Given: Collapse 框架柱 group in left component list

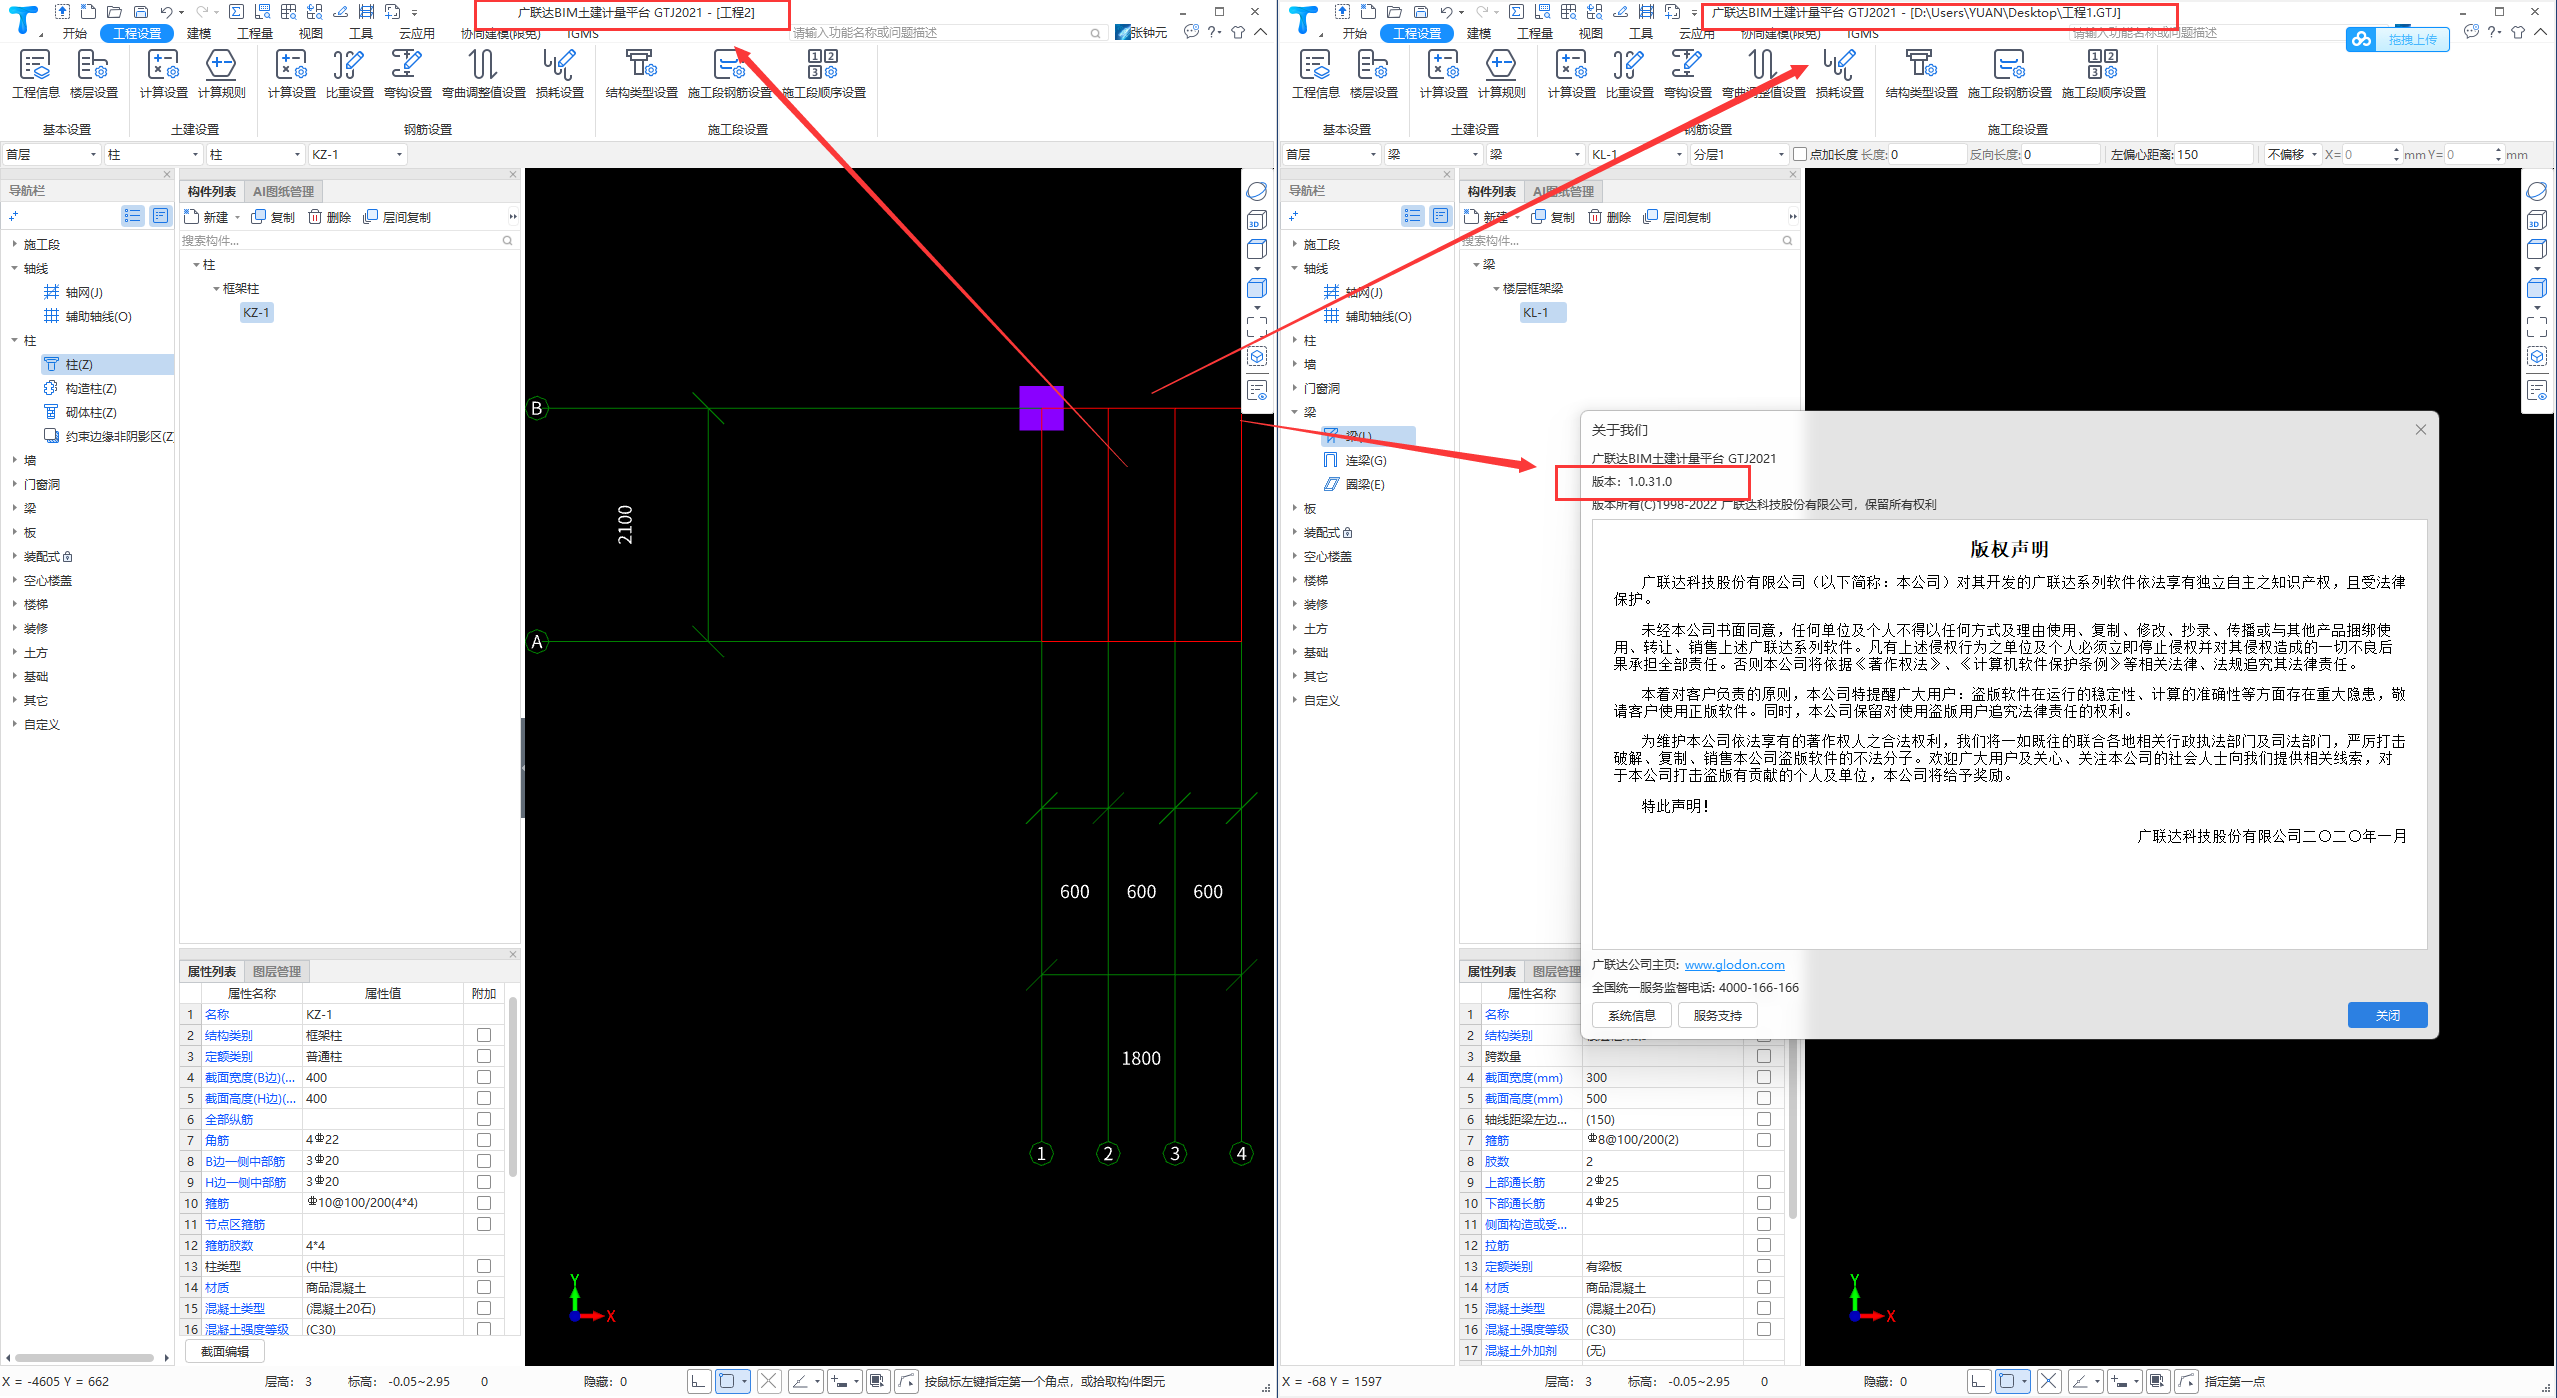Looking at the screenshot, I should click(x=216, y=288).
